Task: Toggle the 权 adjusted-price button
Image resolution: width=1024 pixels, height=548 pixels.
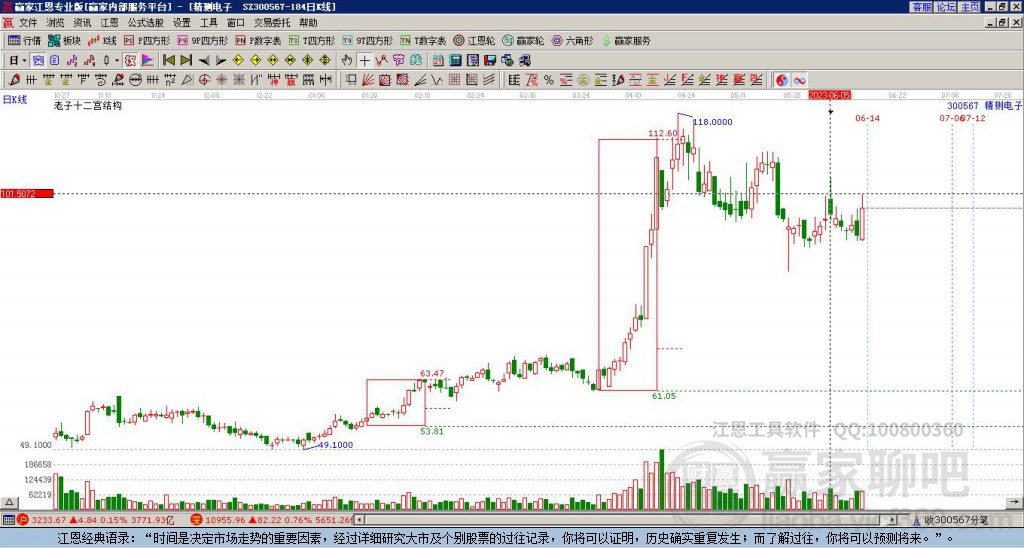Action: point(130,61)
